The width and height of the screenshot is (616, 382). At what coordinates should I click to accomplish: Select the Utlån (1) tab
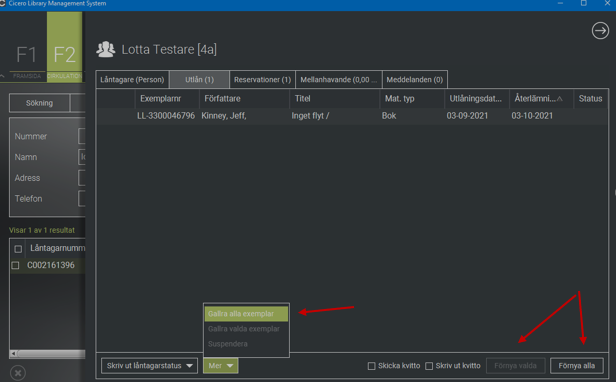(199, 79)
